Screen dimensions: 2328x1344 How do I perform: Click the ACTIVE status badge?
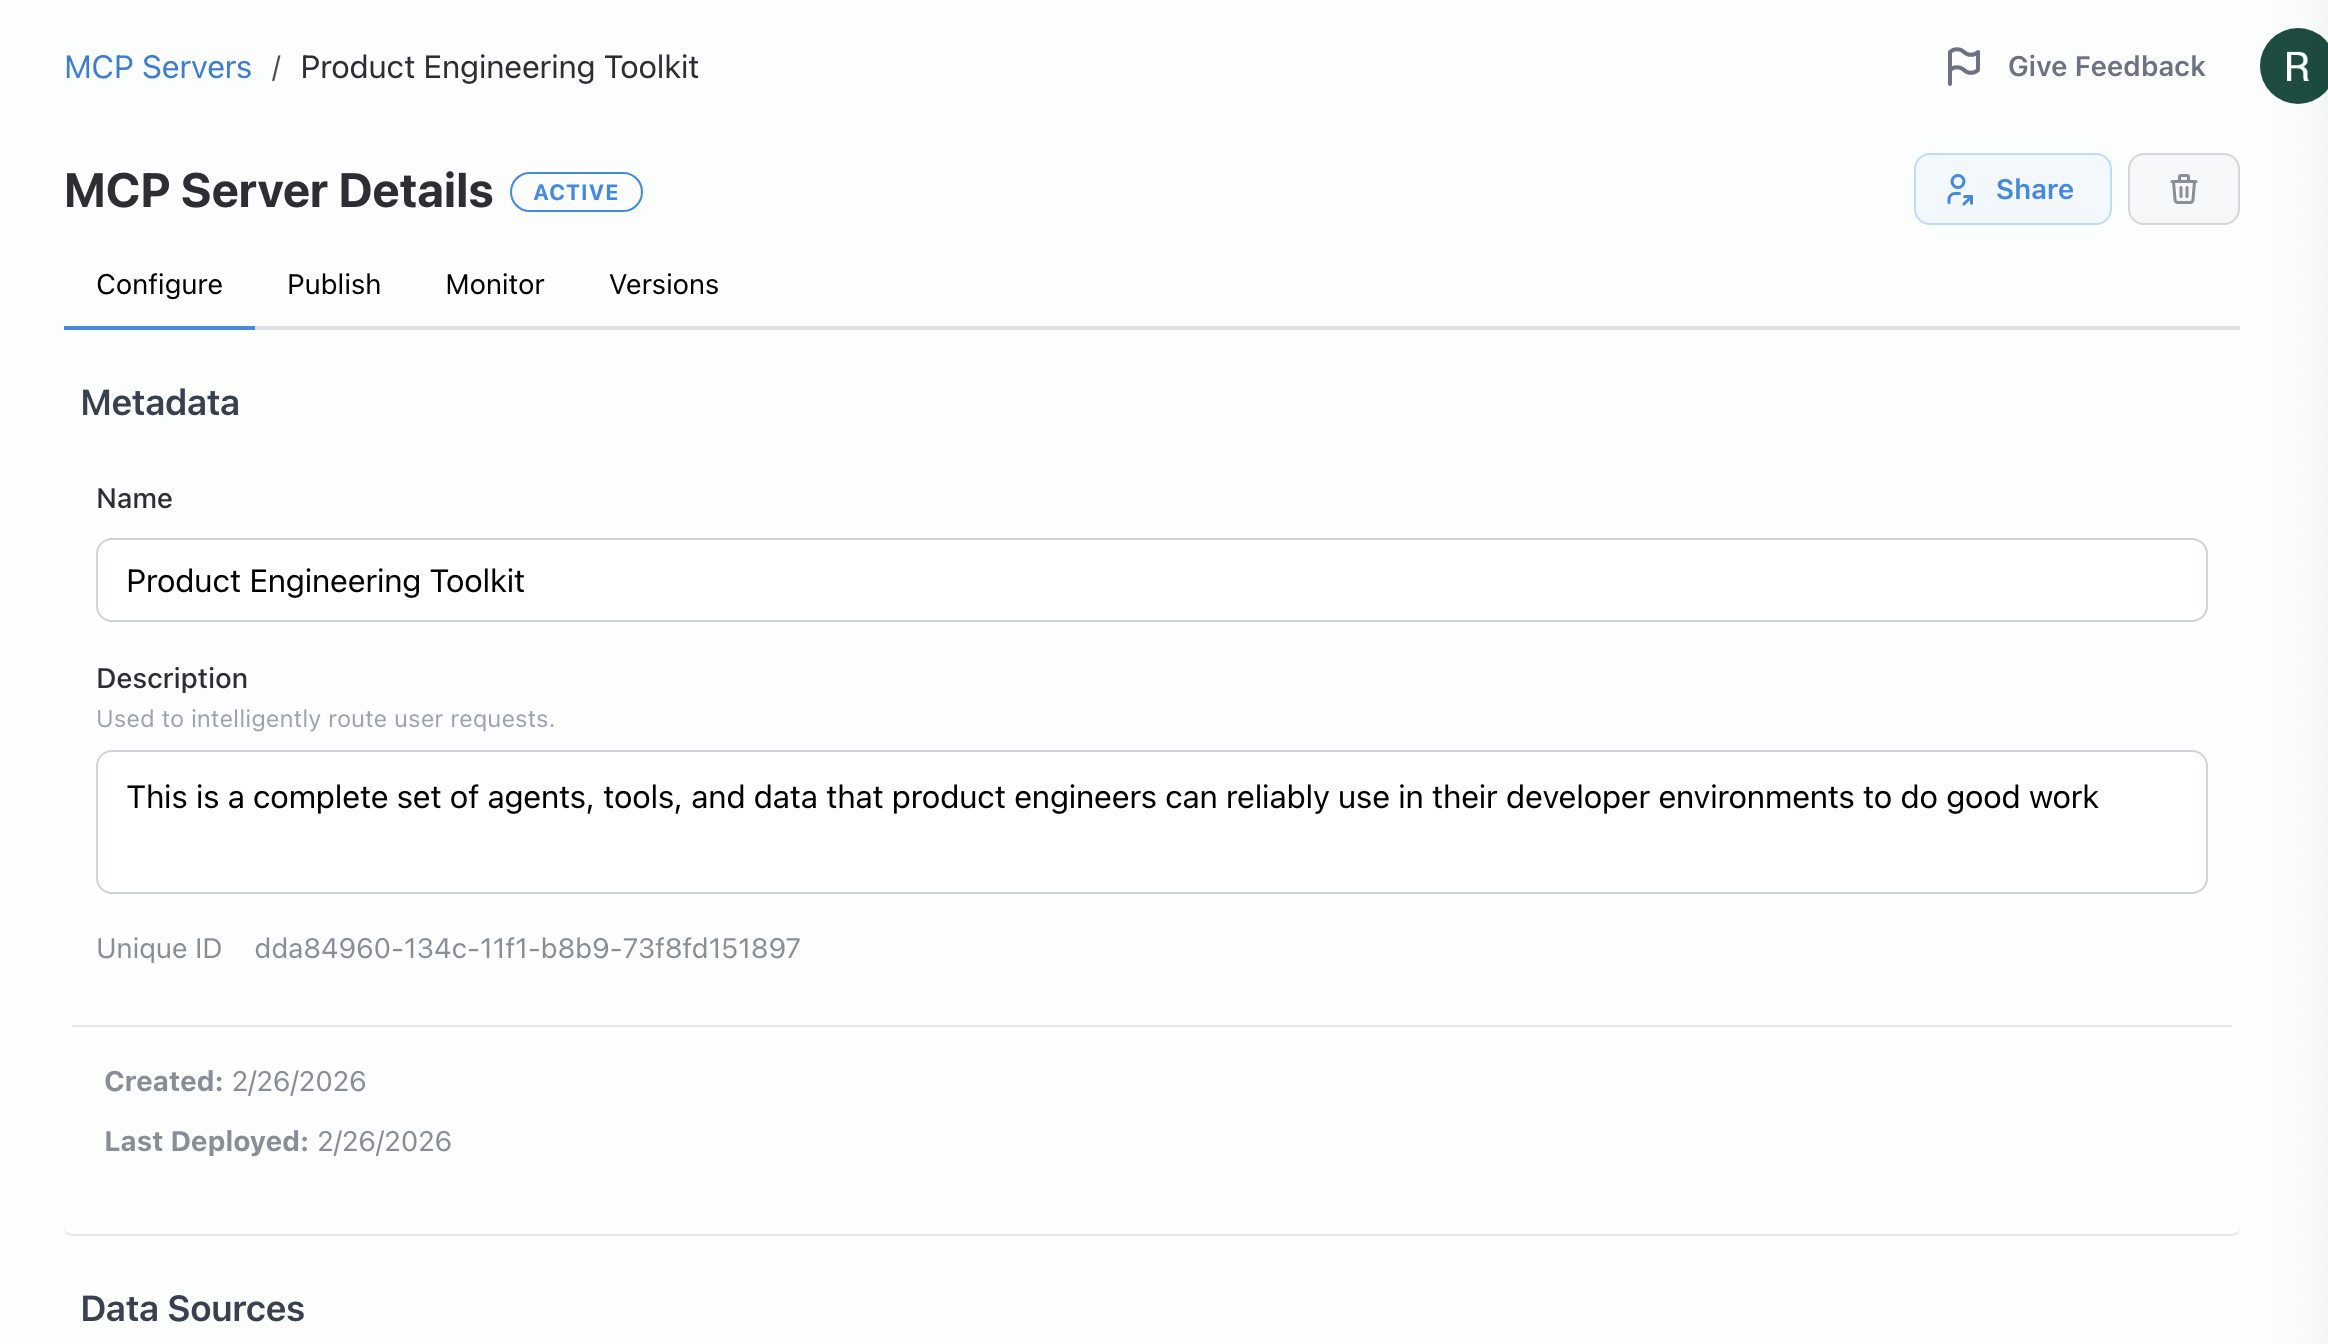[576, 191]
